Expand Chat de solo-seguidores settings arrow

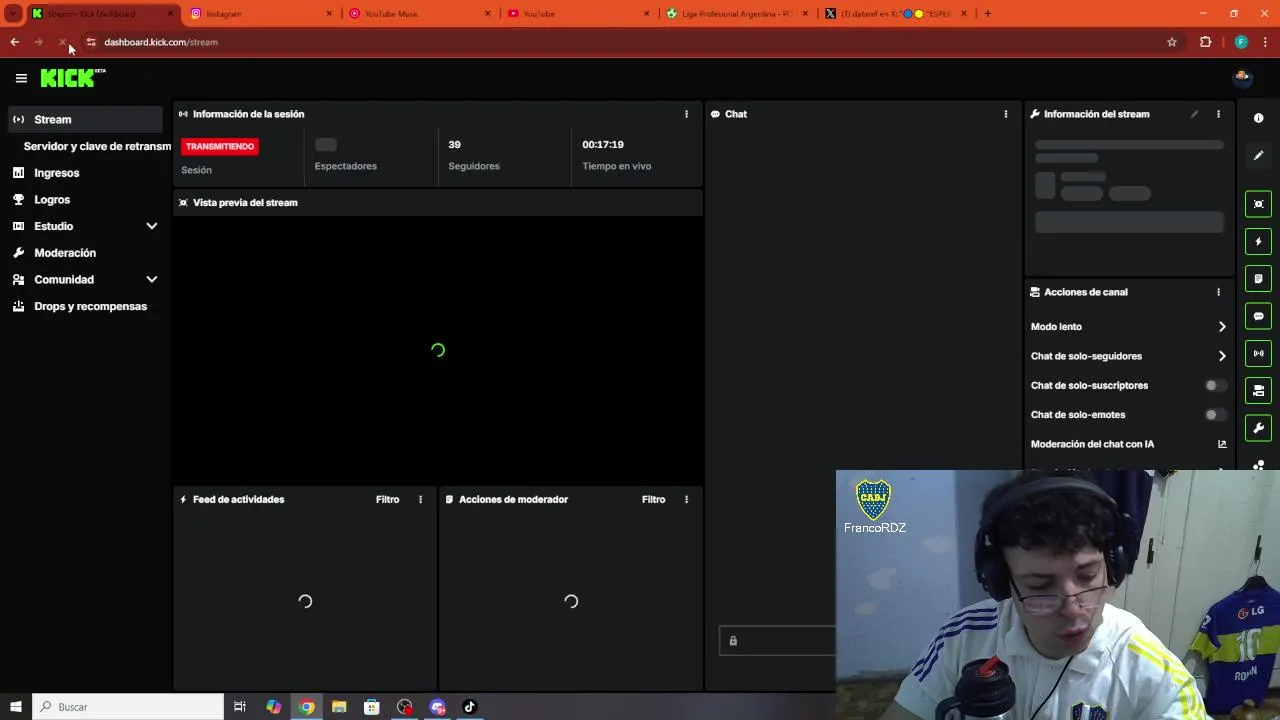click(1222, 356)
